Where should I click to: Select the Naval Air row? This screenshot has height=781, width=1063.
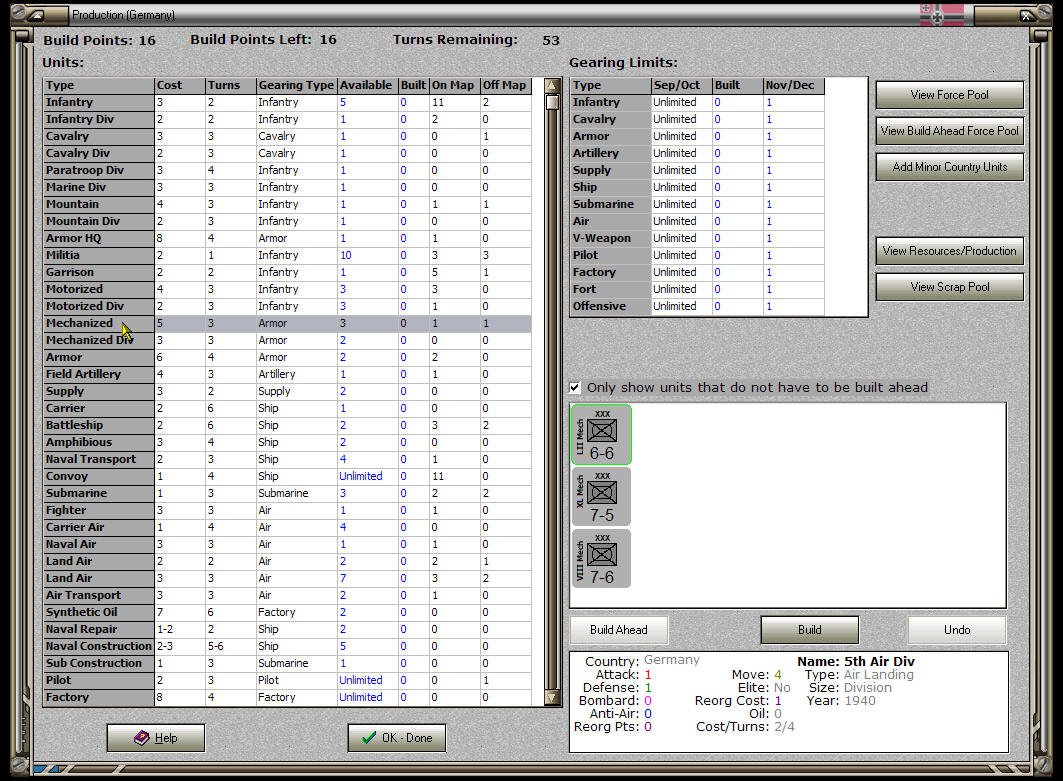(287, 544)
